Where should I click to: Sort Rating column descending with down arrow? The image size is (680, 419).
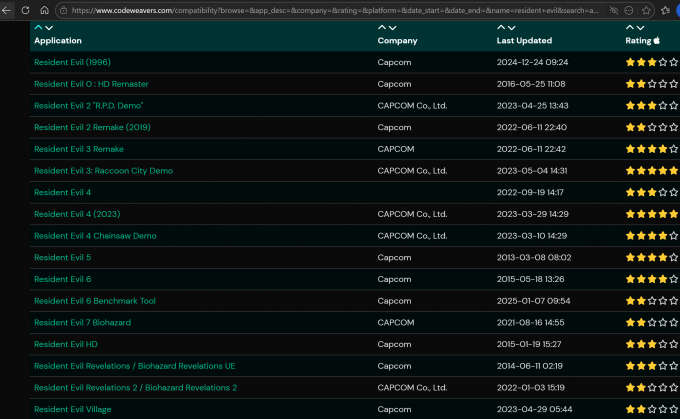641,27
